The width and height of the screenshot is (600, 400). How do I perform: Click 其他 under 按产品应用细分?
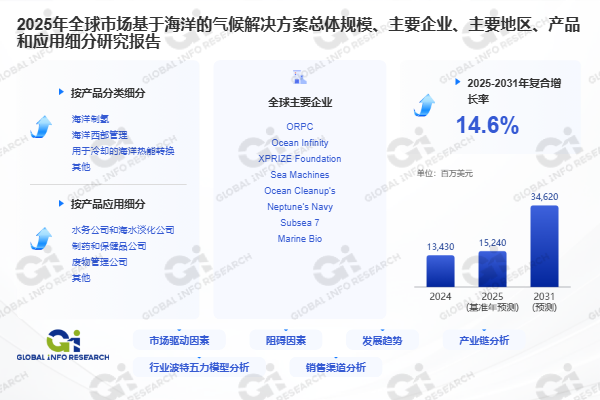[x=81, y=278]
